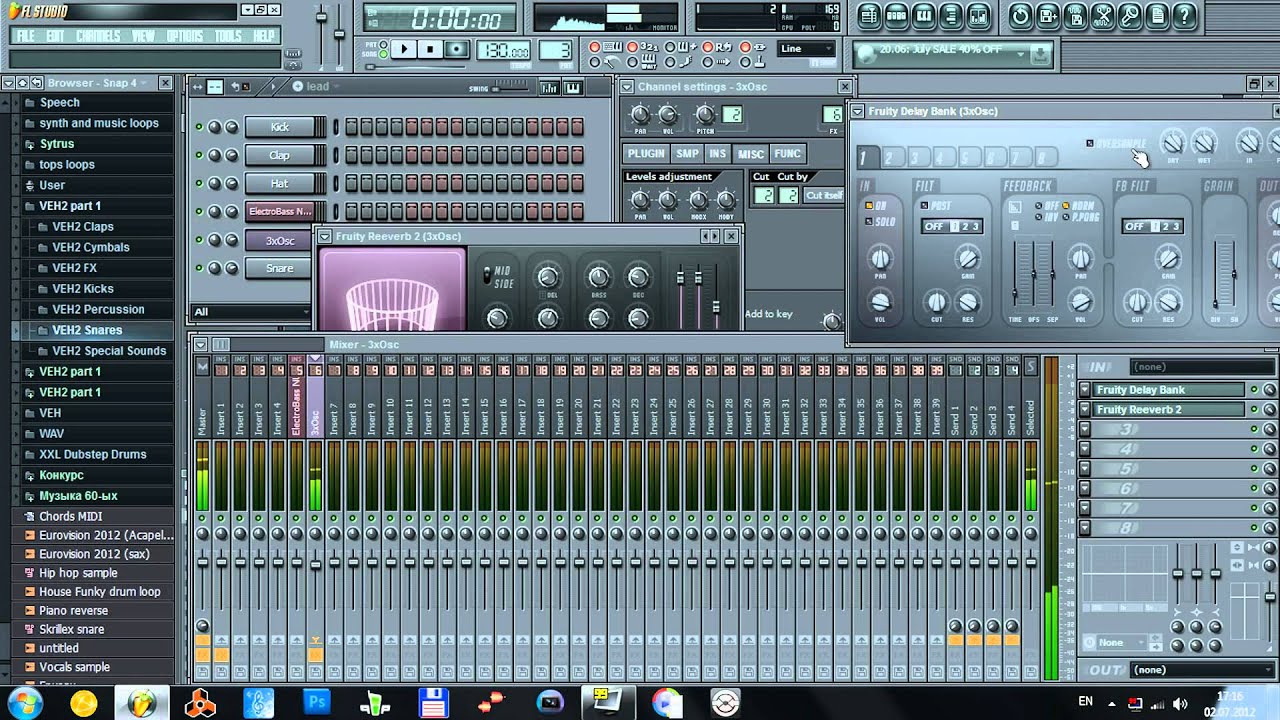1280x720 pixels.
Task: Click the Save new version icon
Action: tap(1048, 15)
